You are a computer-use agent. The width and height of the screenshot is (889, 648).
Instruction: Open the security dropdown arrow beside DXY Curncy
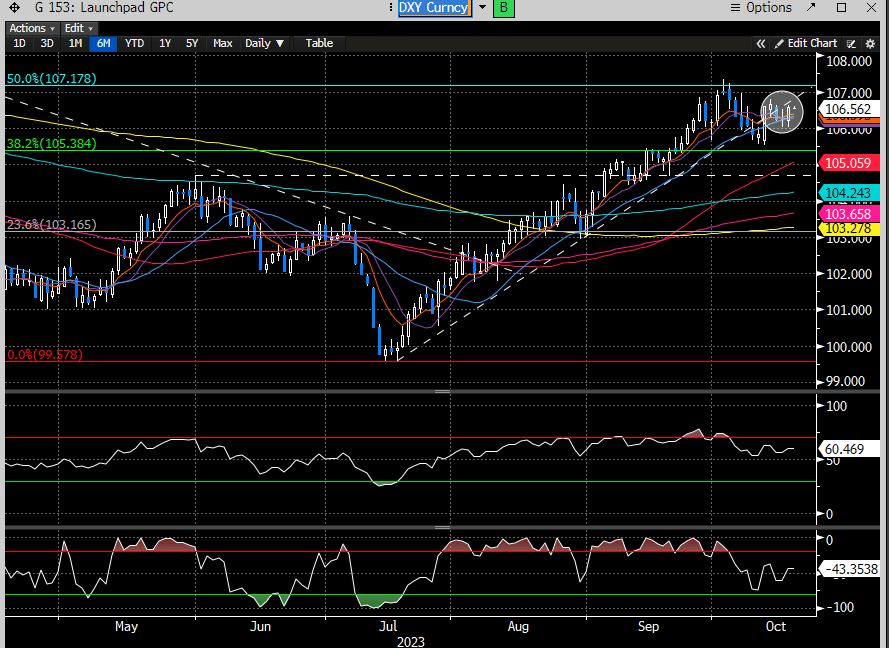pos(482,8)
